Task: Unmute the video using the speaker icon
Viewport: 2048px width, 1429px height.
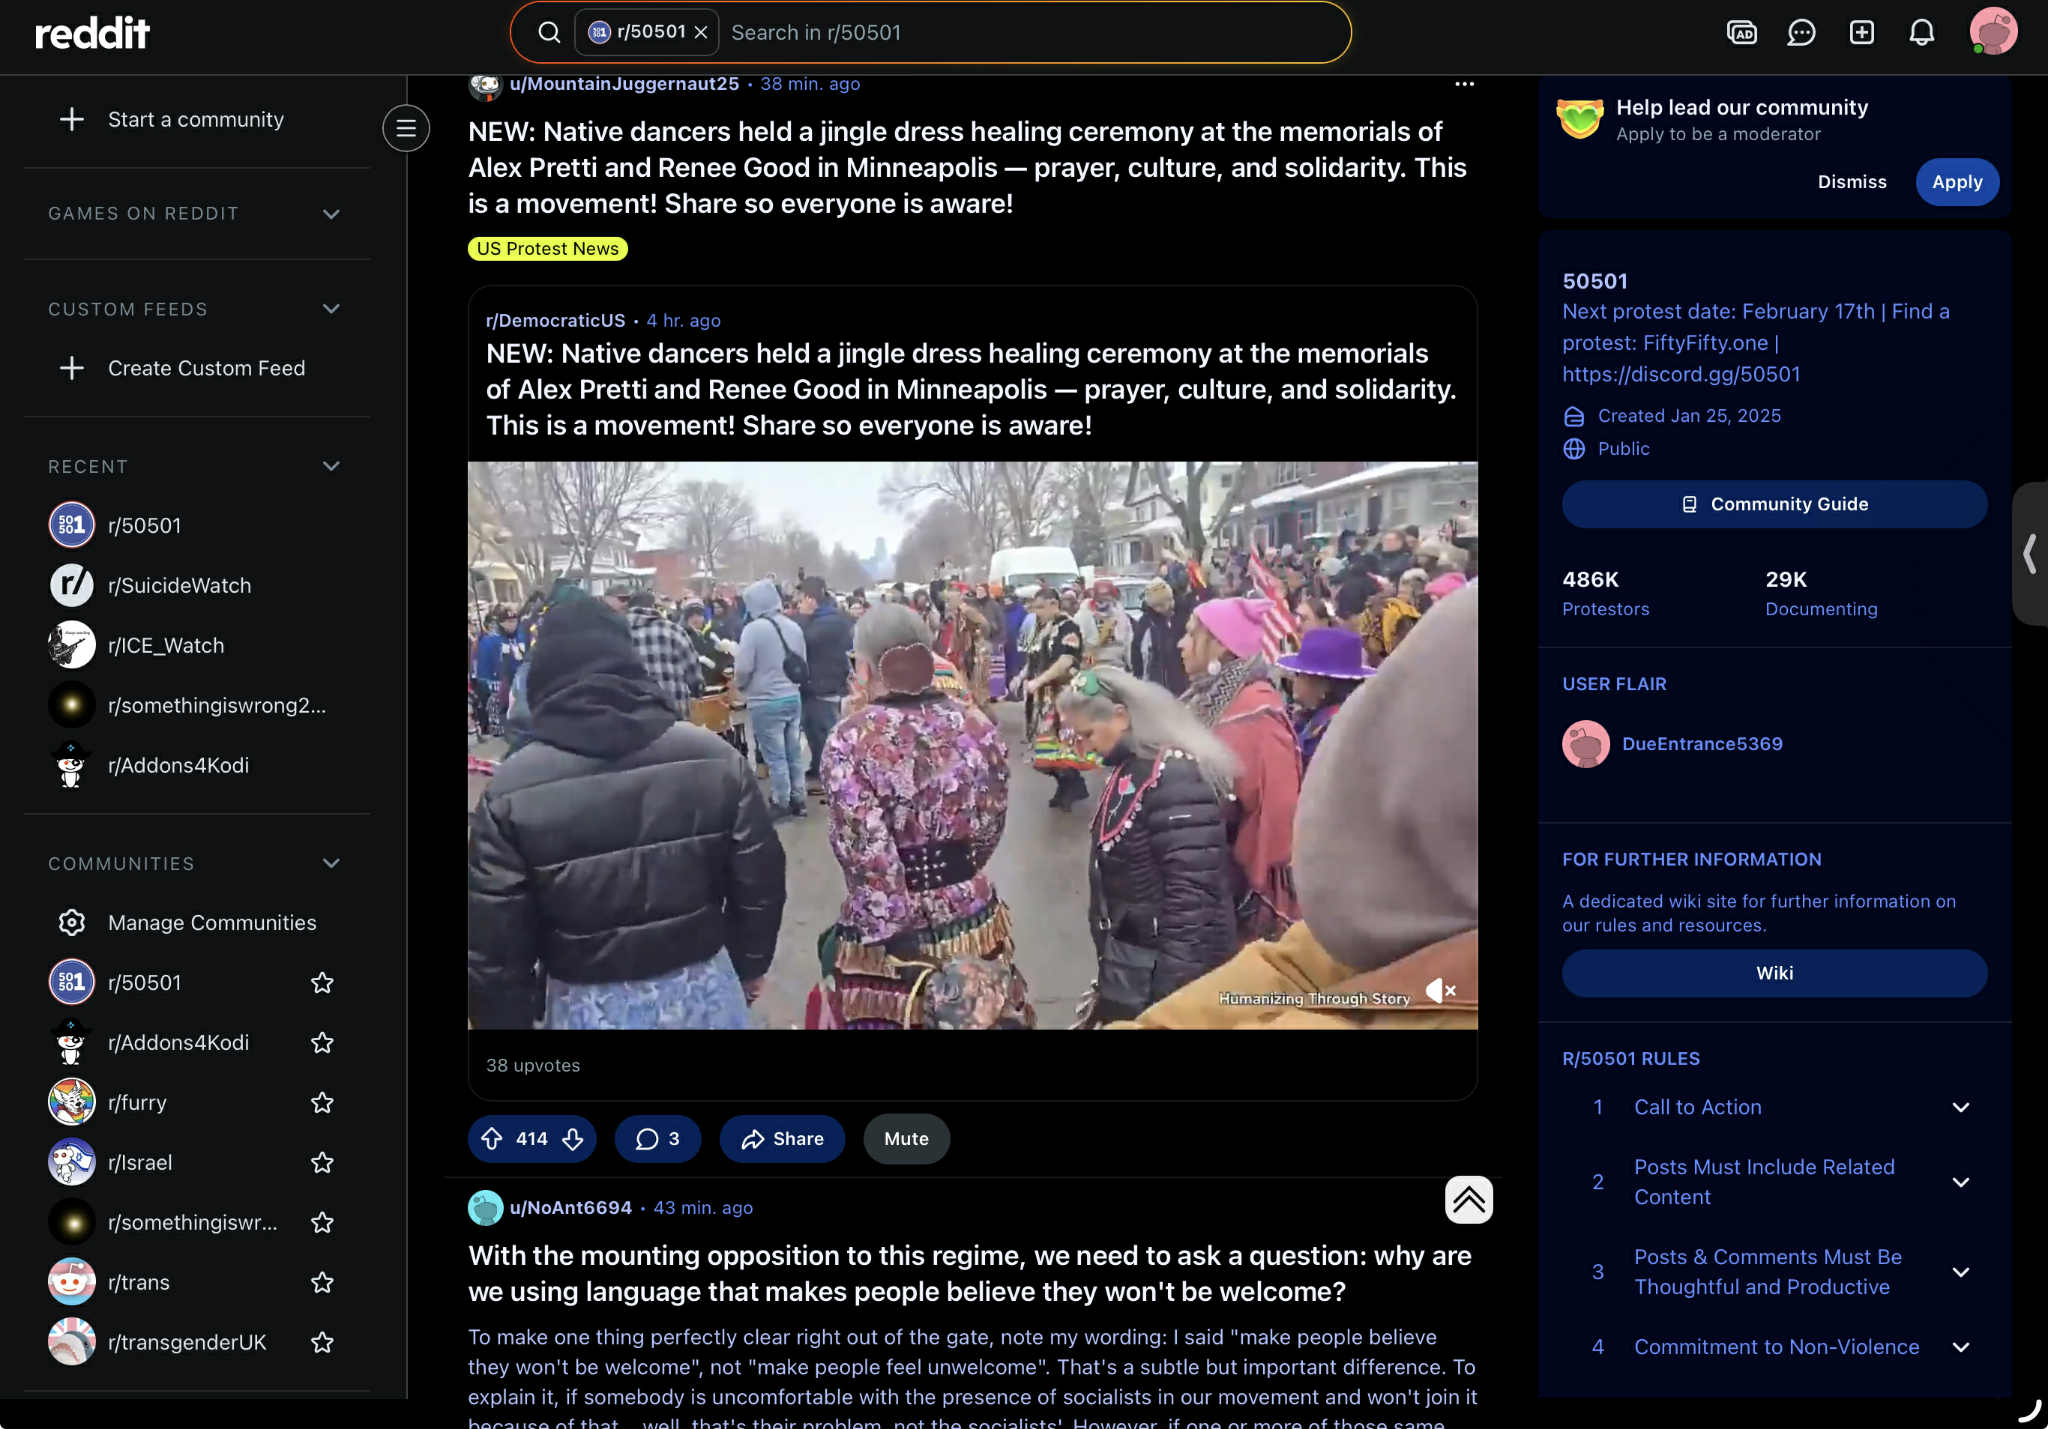Action: tap(1440, 990)
